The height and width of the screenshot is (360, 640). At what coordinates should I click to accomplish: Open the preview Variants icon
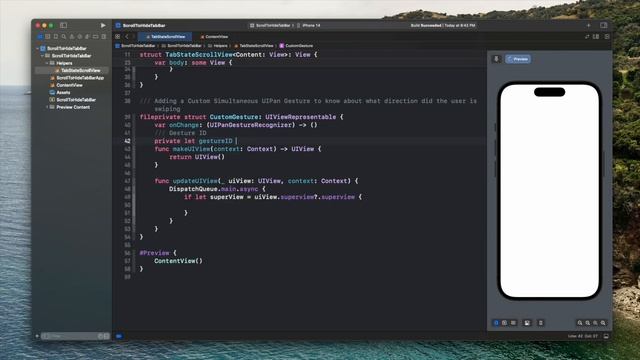coord(513,323)
